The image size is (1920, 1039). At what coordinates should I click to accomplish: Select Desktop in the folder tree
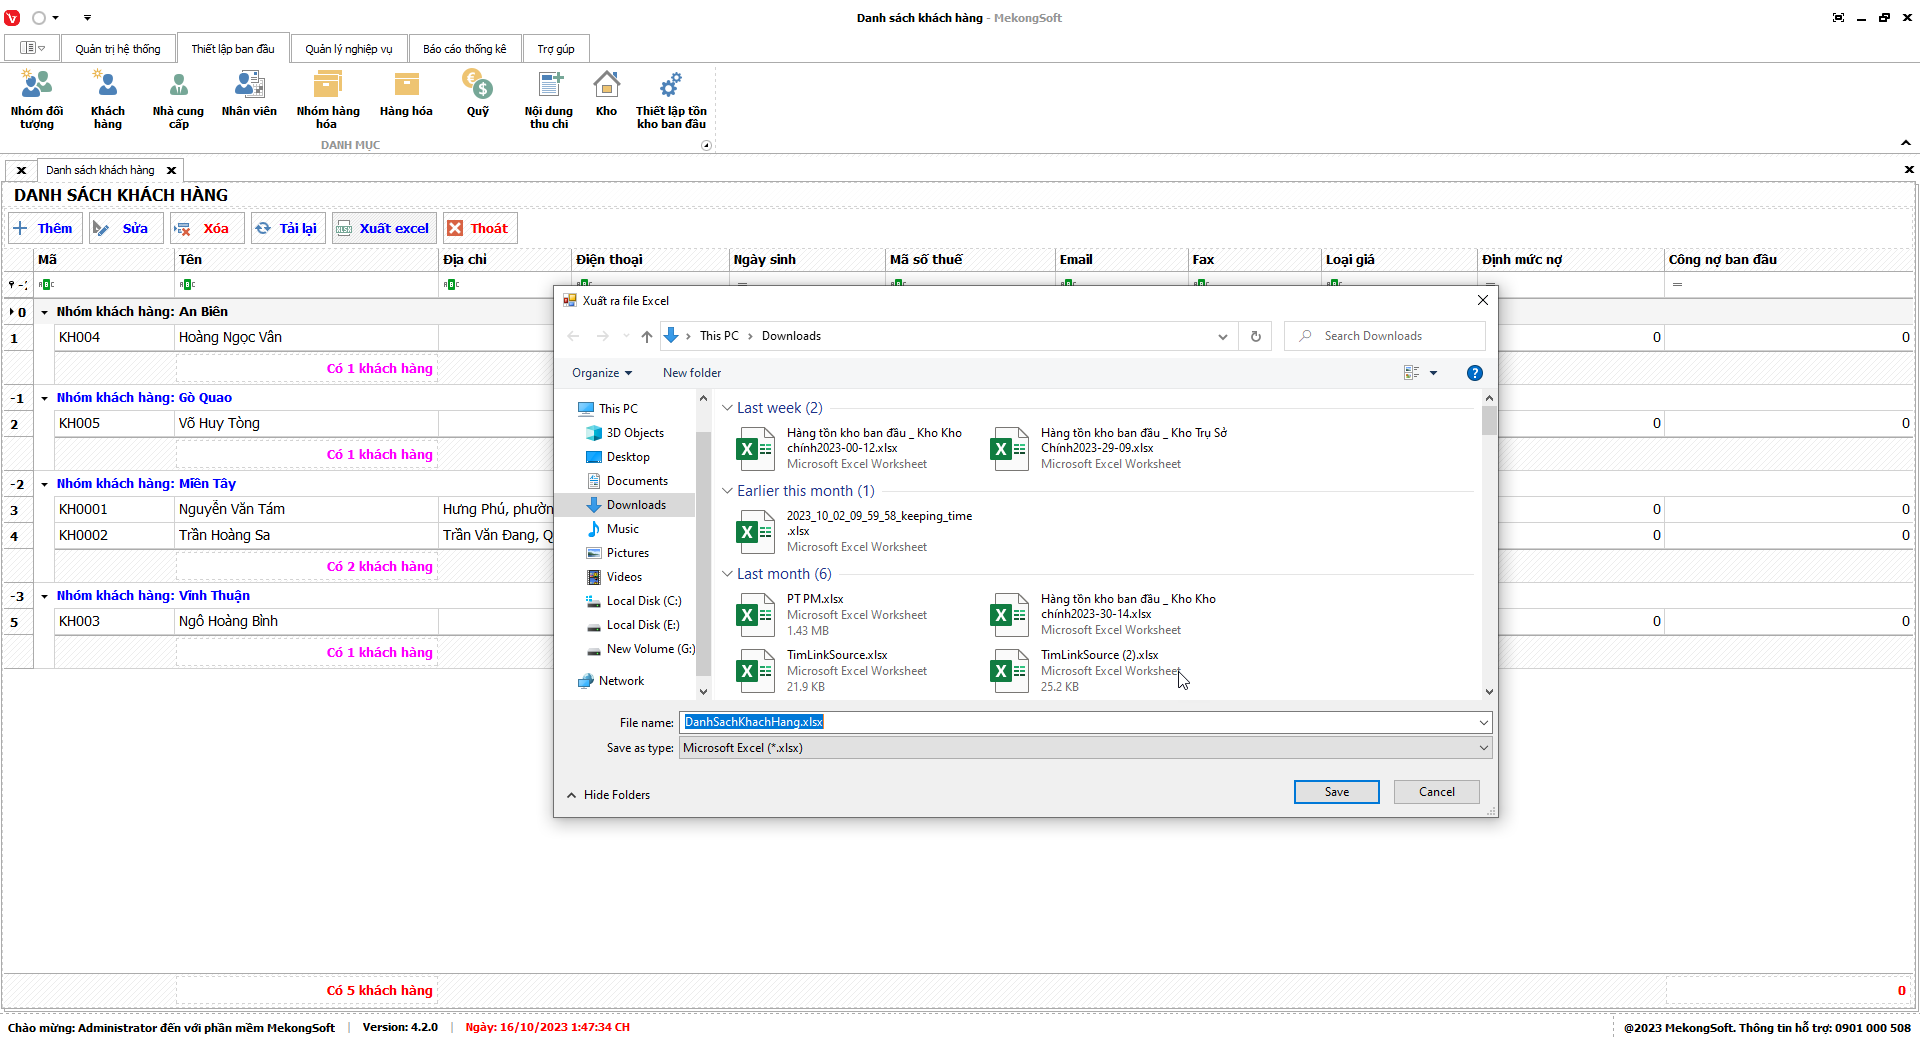(x=628, y=457)
